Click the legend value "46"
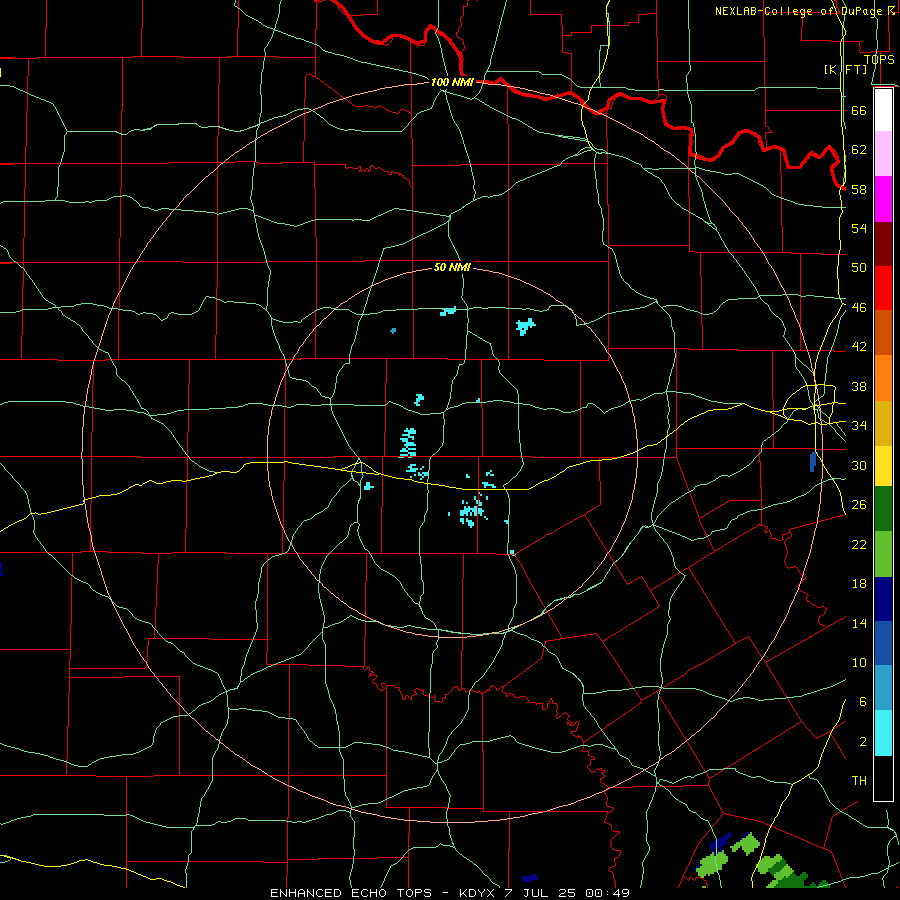This screenshot has width=900, height=900. pyautogui.click(x=859, y=307)
